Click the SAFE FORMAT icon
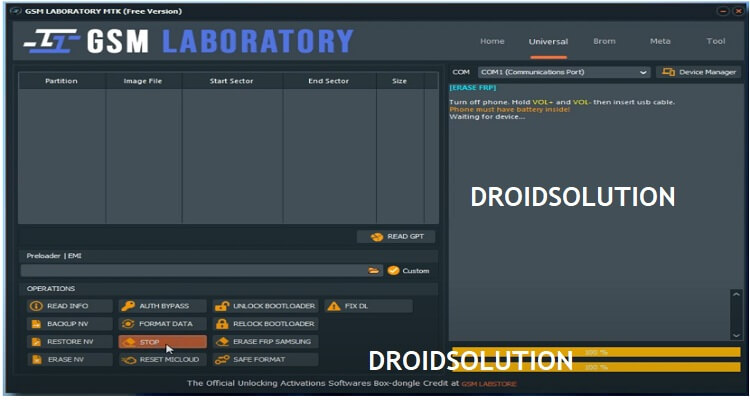 222,360
